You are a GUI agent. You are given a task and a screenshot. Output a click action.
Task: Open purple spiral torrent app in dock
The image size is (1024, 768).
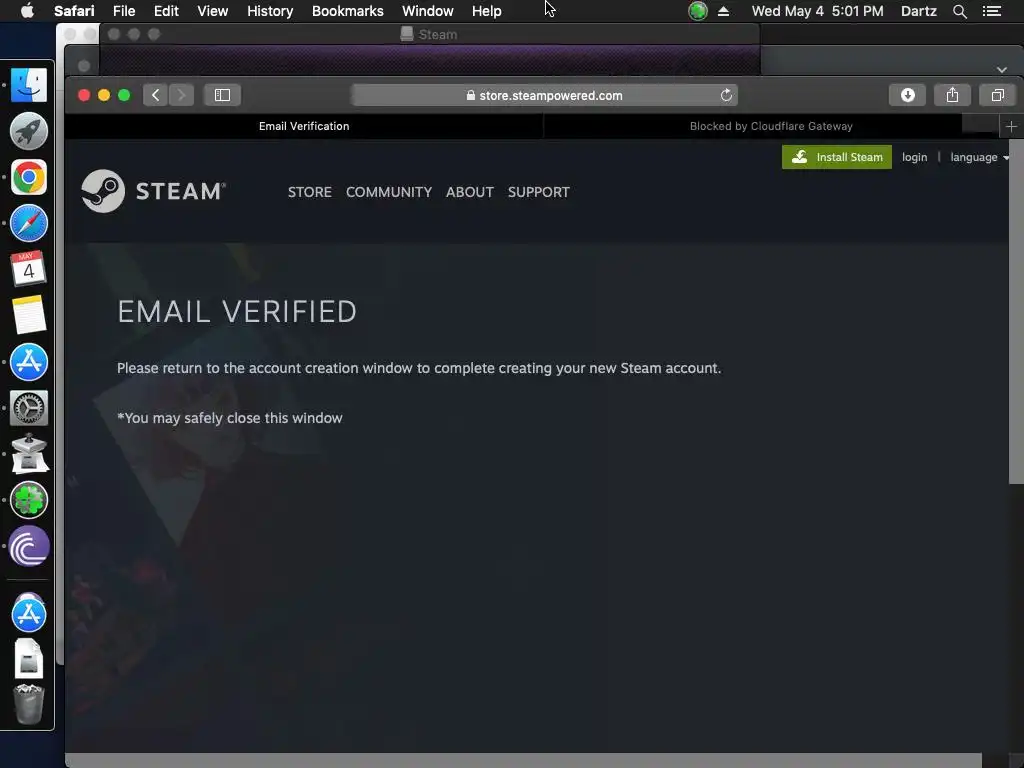[x=29, y=546]
